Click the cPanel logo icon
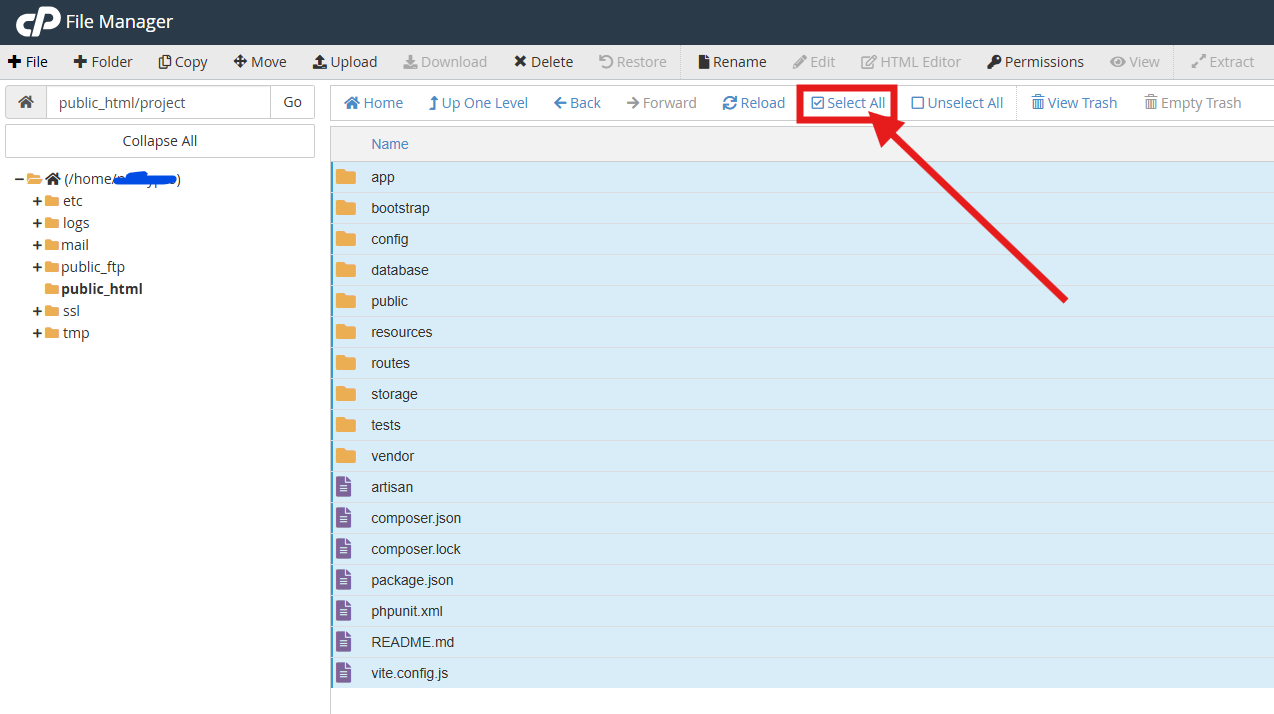This screenshot has height=714, width=1274. (38, 21)
